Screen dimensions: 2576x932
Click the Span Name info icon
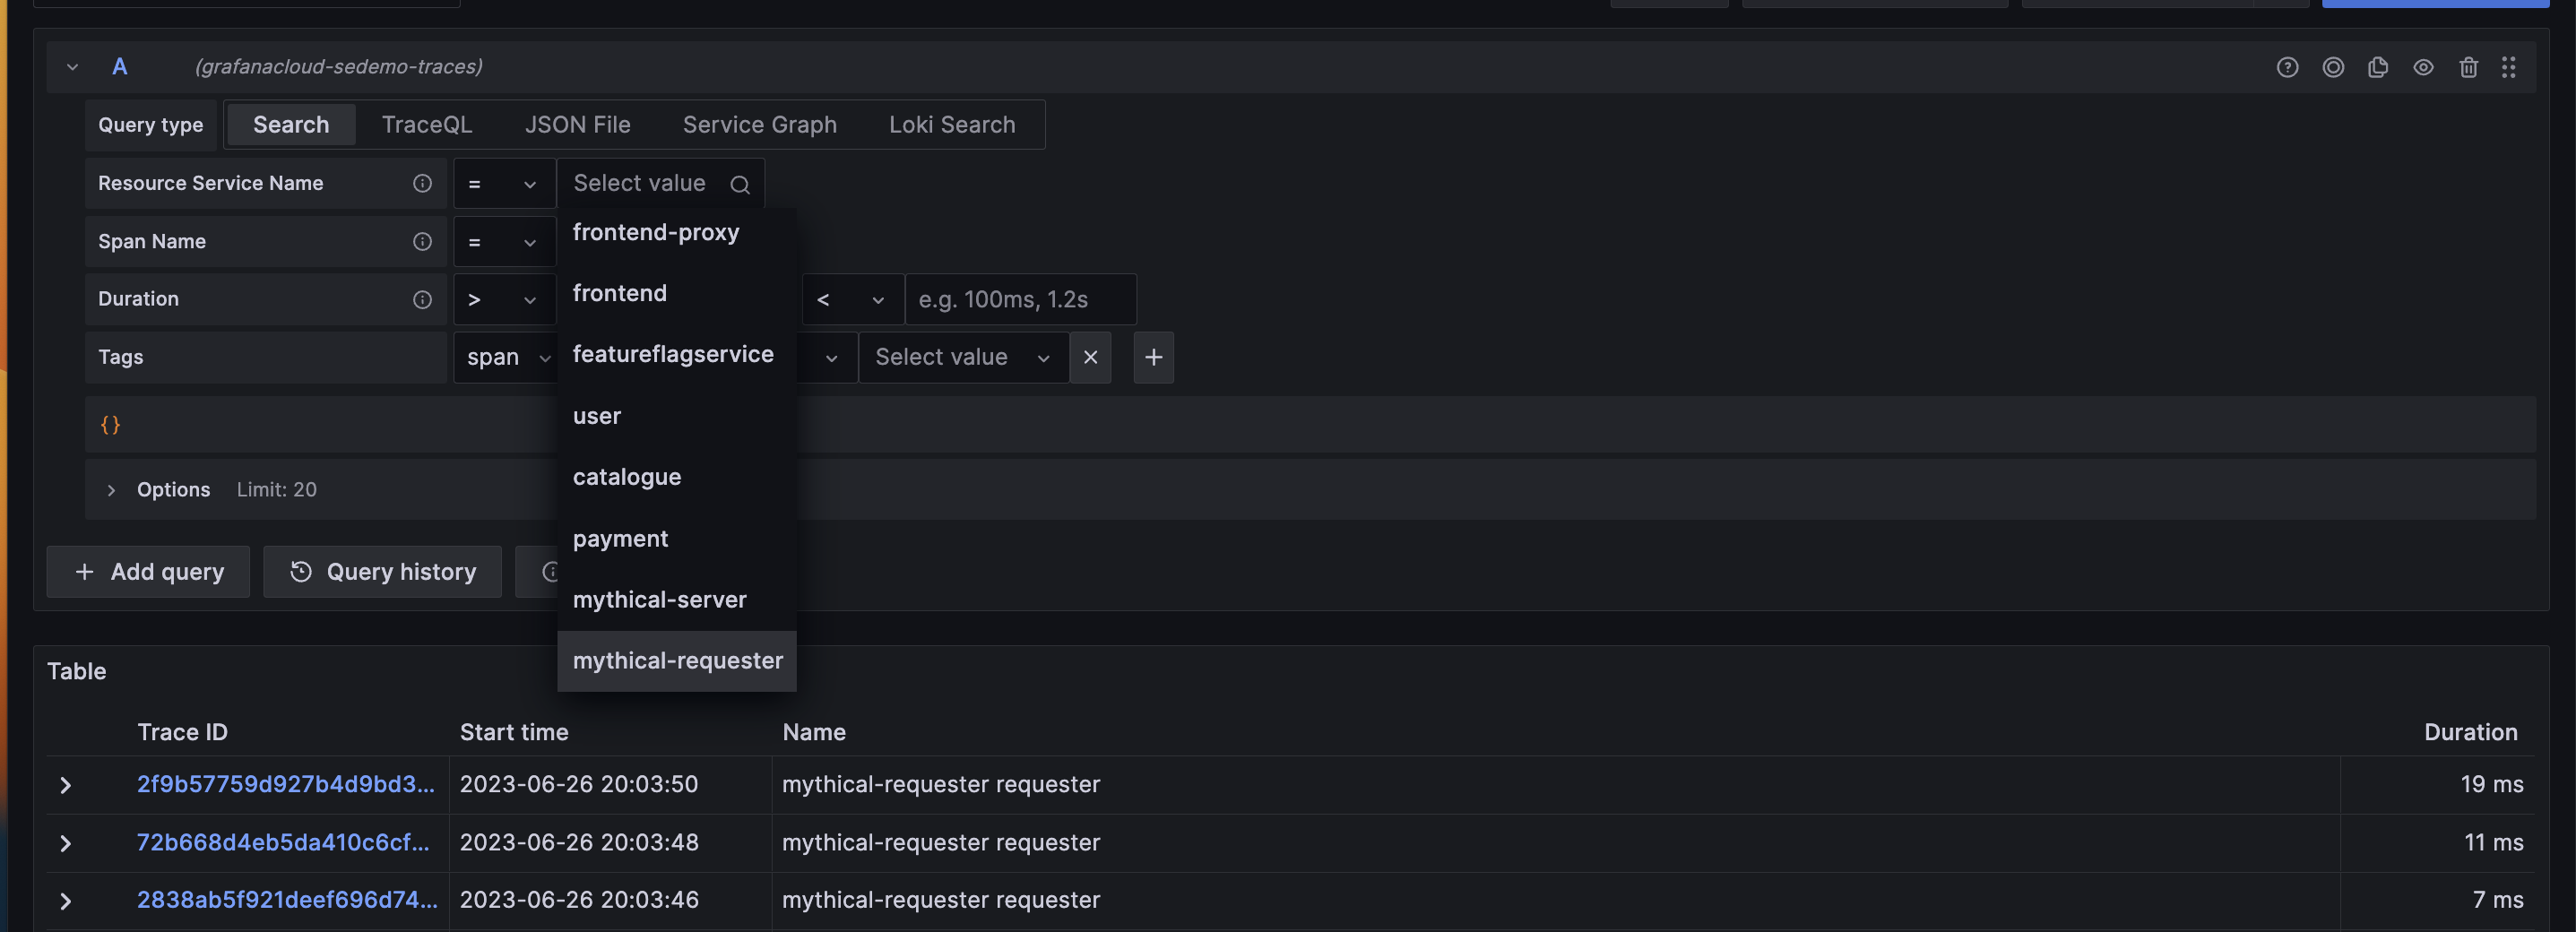coord(421,241)
